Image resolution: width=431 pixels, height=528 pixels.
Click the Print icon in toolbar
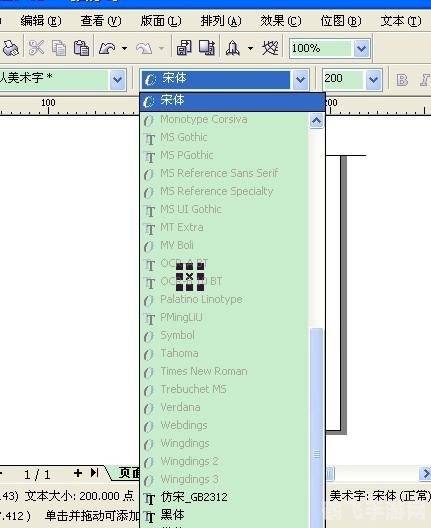(10, 48)
